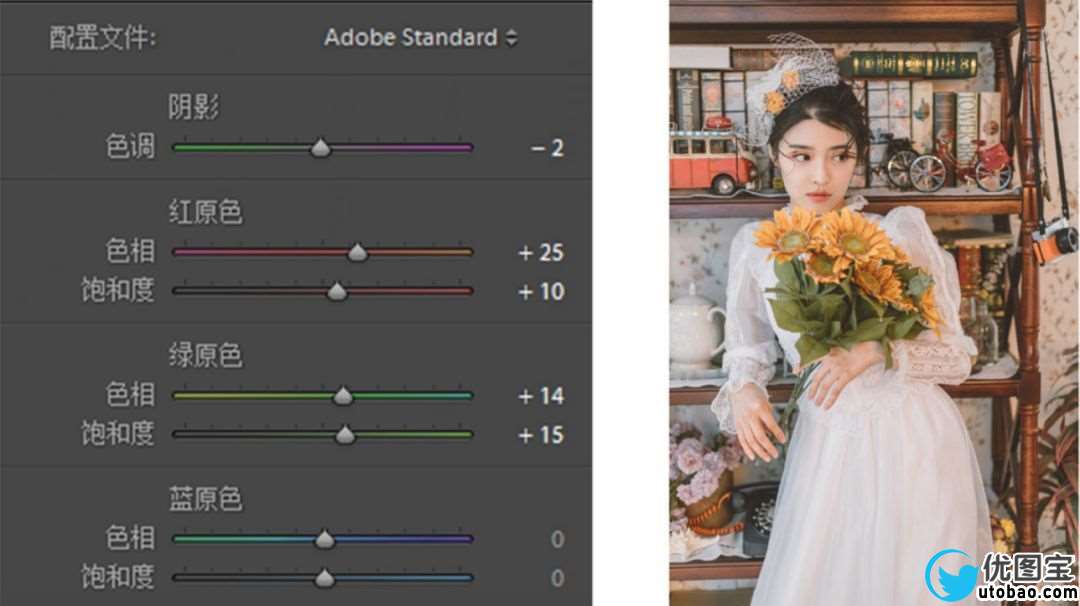Click the 色相 label under 蓝原色
This screenshot has height=606, width=1080.
[x=130, y=538]
